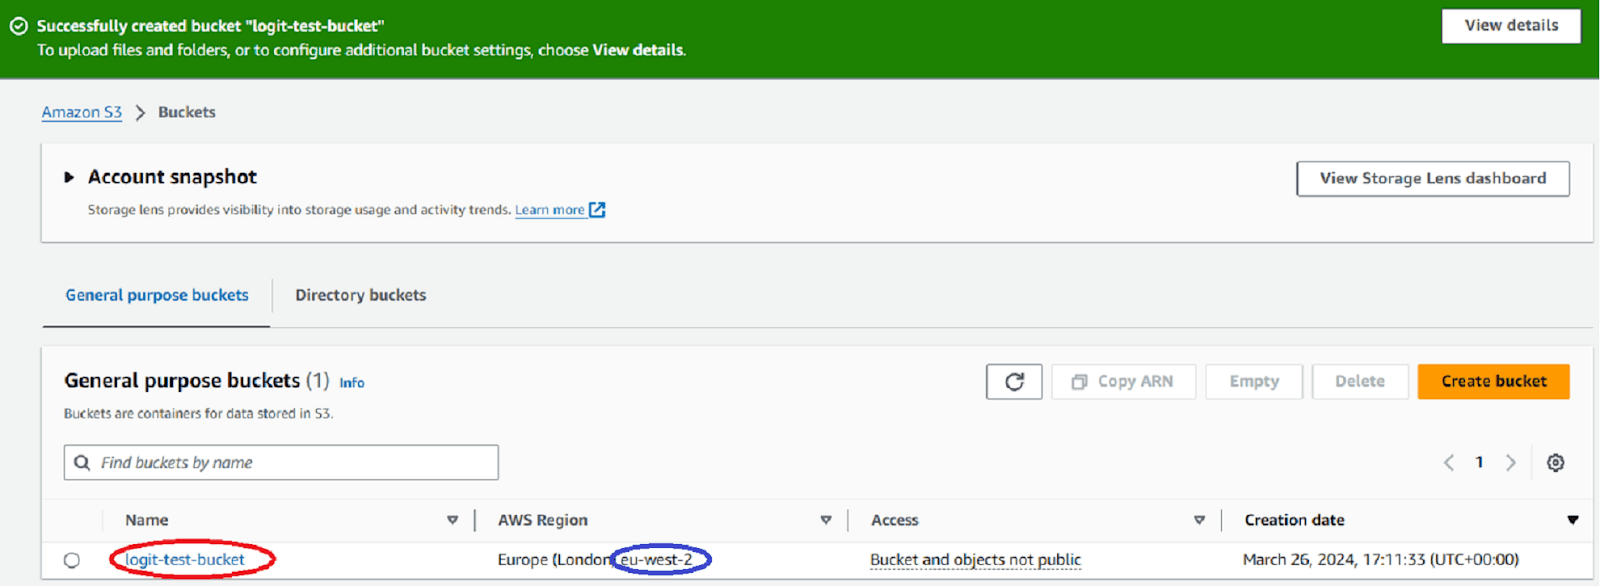
Task: Click the Buckets breadcrumb text
Action: [x=187, y=112]
